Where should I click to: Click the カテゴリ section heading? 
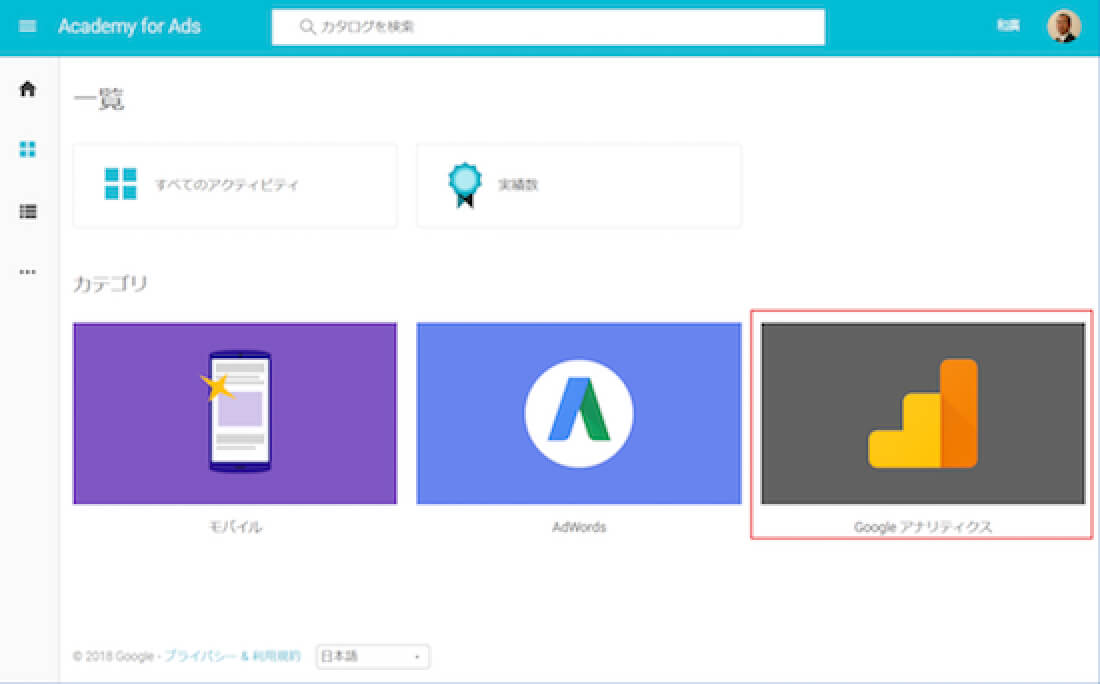(x=110, y=283)
